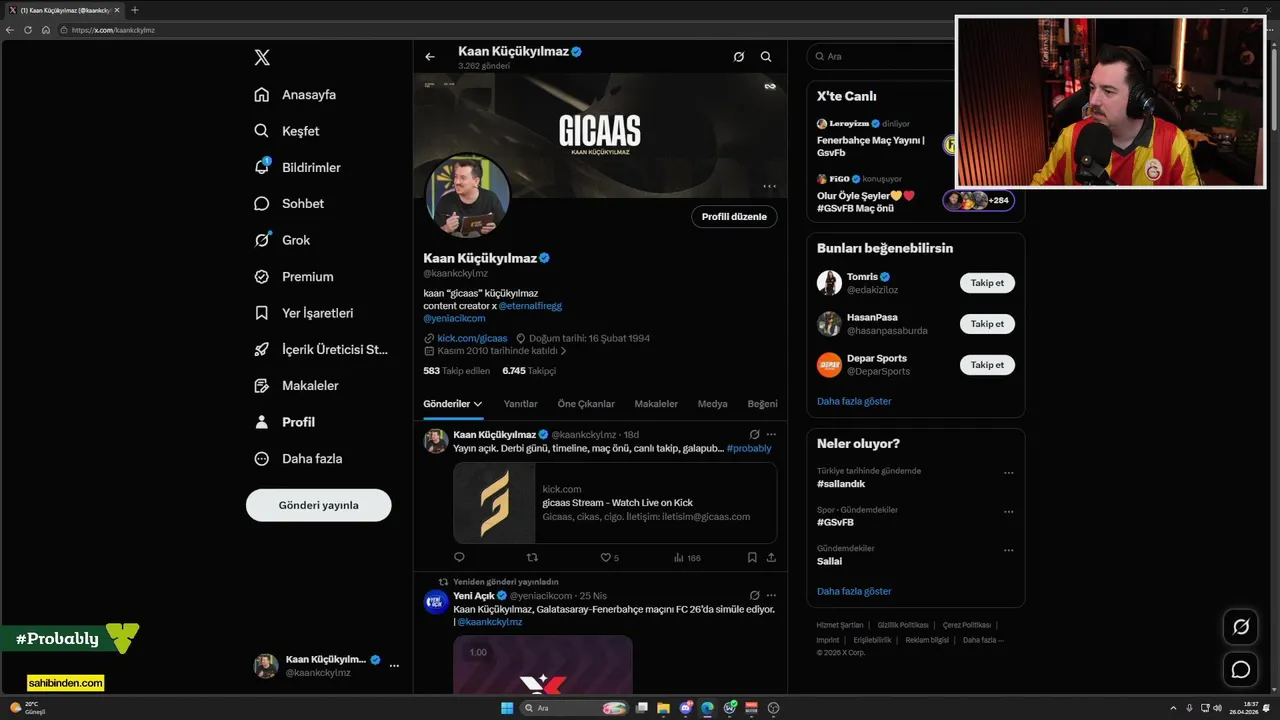Open @yeniacikcom mention in bio
The width and height of the screenshot is (1280, 720).
click(x=454, y=318)
